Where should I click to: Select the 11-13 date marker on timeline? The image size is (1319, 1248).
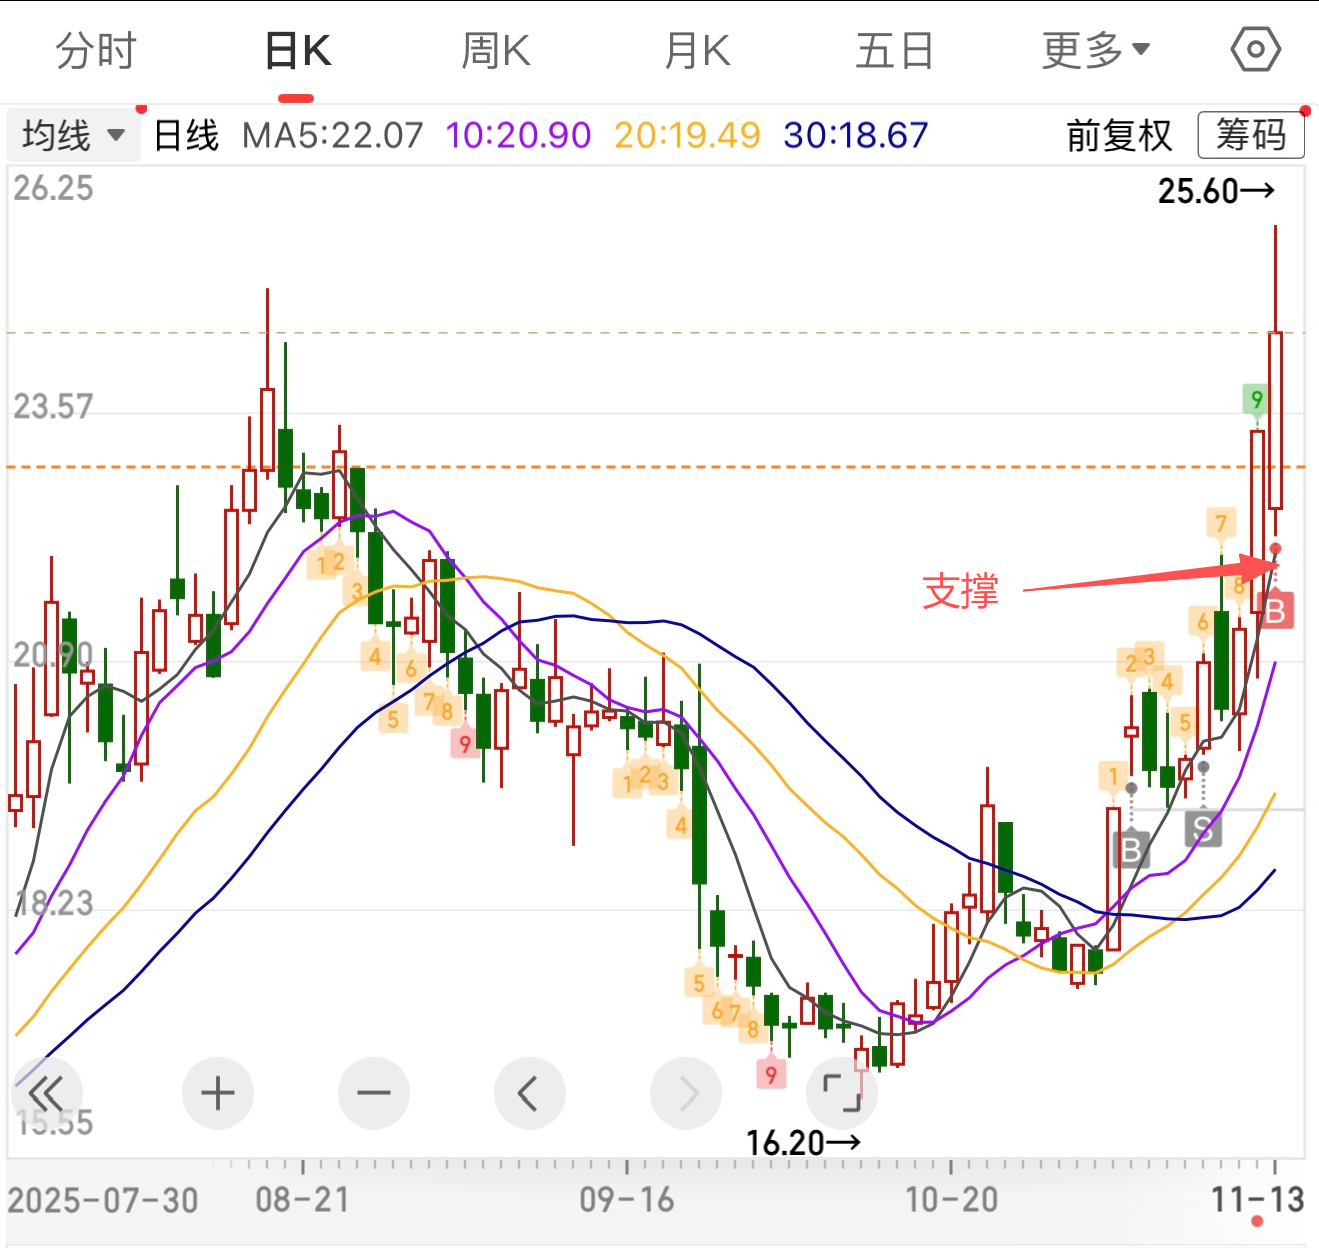pyautogui.click(x=1257, y=1199)
